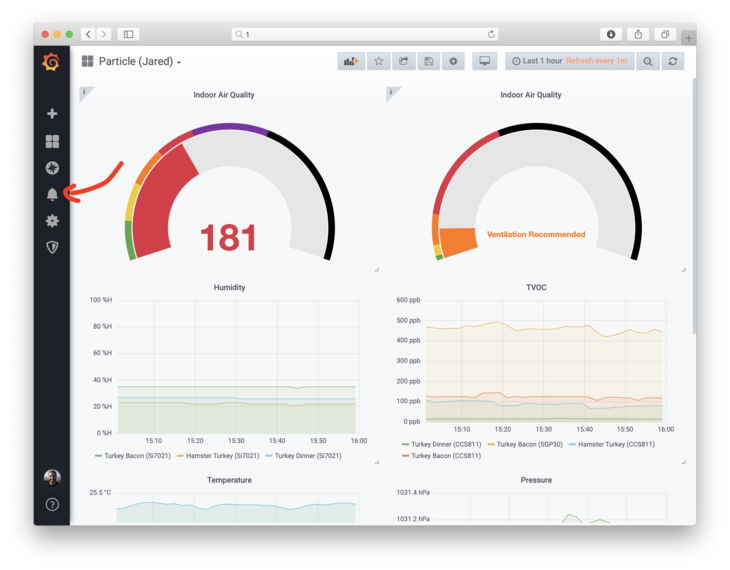Show info on right Indoor Air Quality panel
The width and height of the screenshot is (730, 570).
(x=392, y=92)
